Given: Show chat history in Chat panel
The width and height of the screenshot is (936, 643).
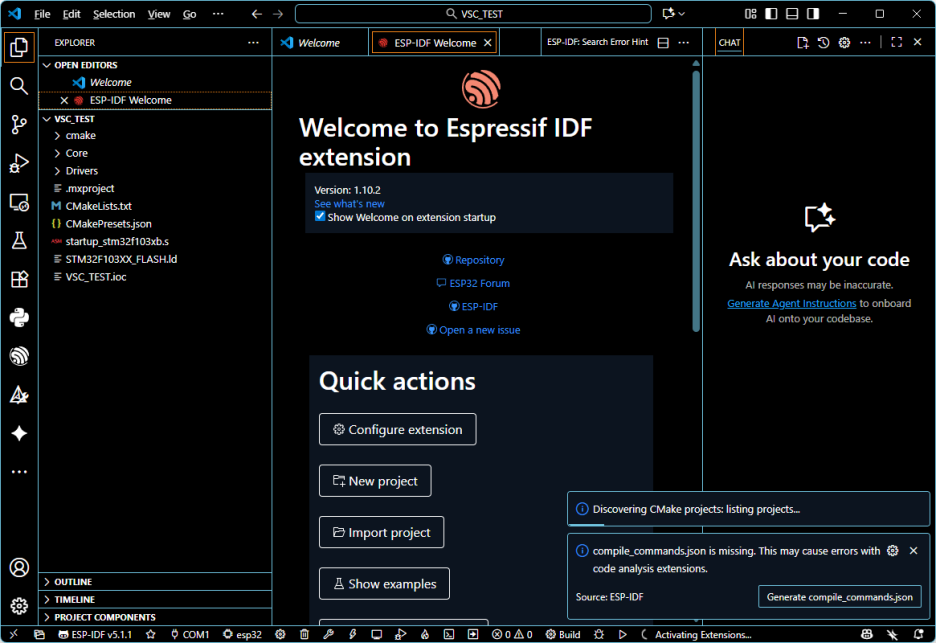Looking at the screenshot, I should [x=823, y=42].
